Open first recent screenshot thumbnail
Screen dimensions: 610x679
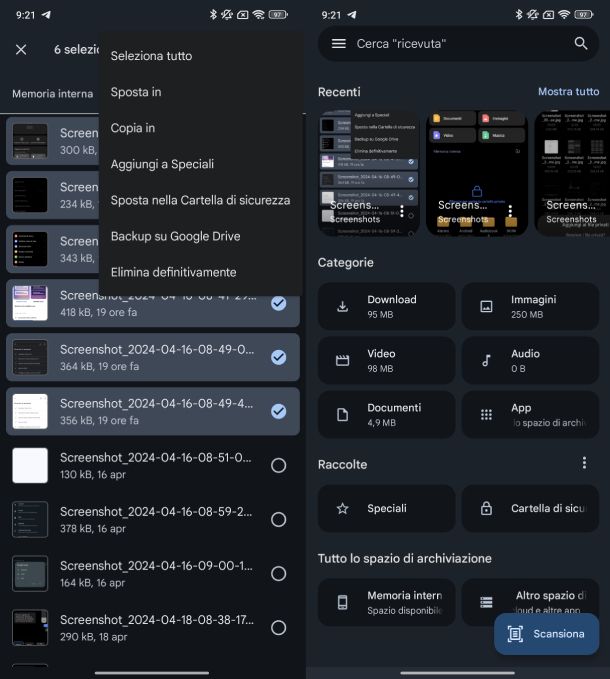pos(369,173)
